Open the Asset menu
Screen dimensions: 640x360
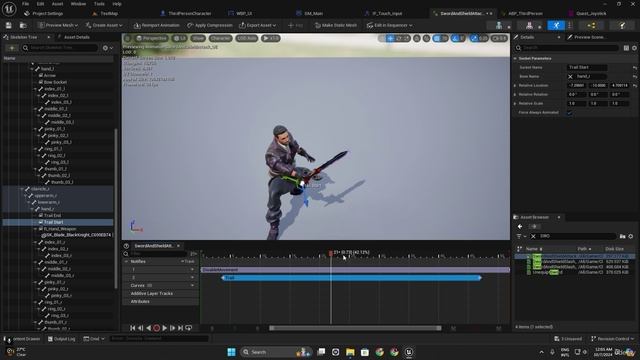point(57,4)
